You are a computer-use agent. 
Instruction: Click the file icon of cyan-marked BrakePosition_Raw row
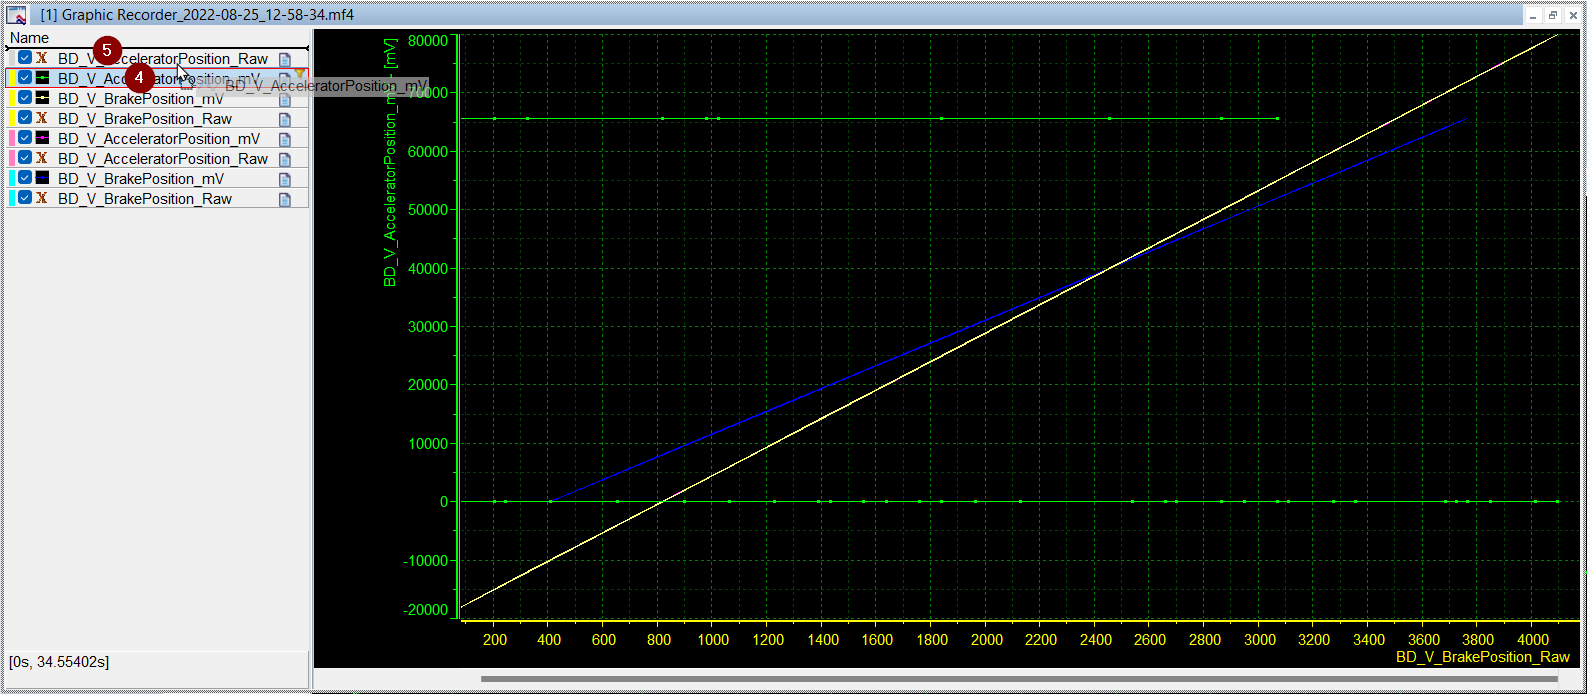coord(285,199)
